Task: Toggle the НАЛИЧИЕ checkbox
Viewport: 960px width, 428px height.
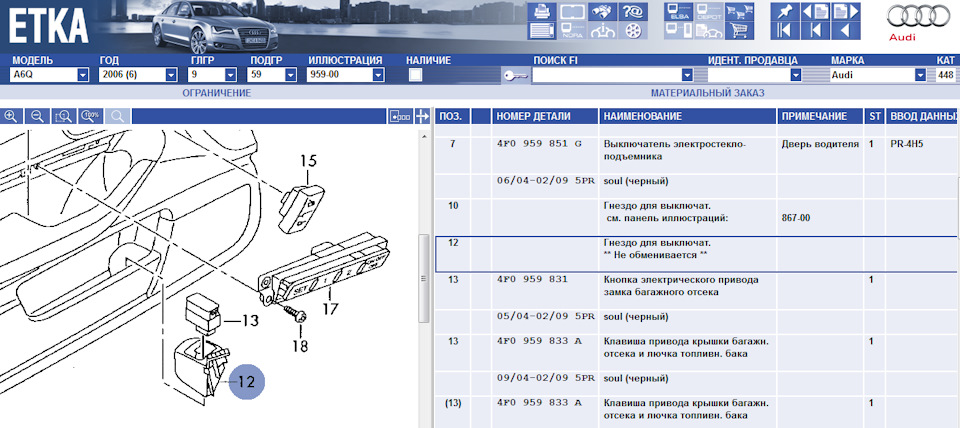Action: click(x=416, y=75)
